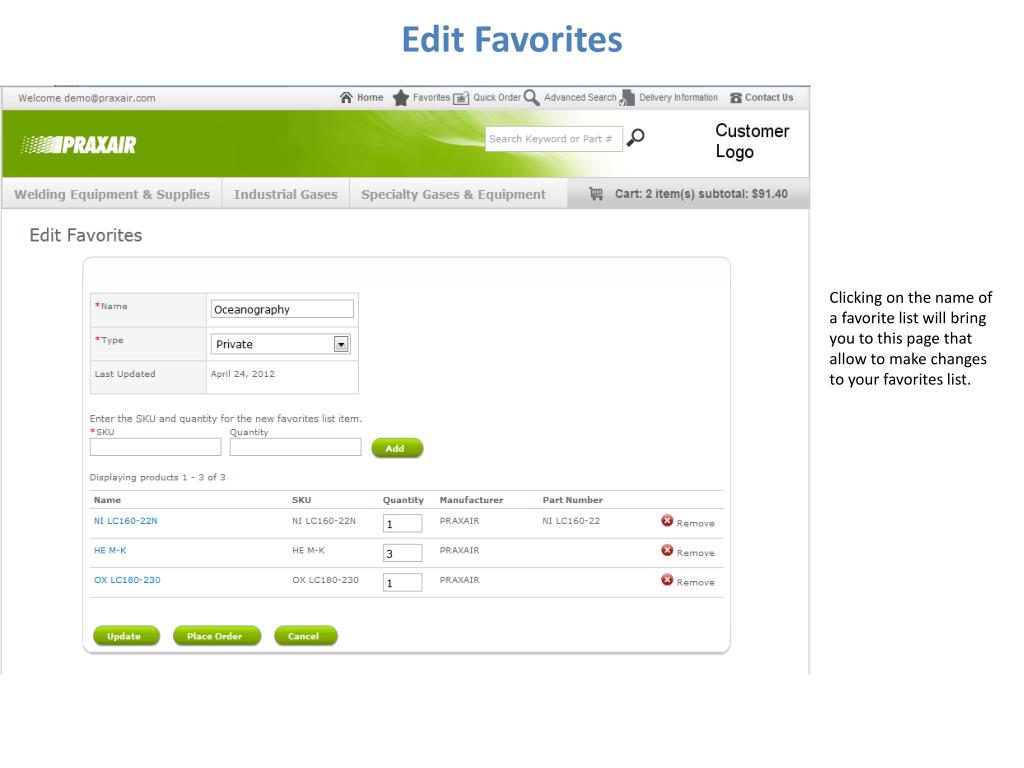
Task: Click the Favorites star icon
Action: [x=400, y=98]
